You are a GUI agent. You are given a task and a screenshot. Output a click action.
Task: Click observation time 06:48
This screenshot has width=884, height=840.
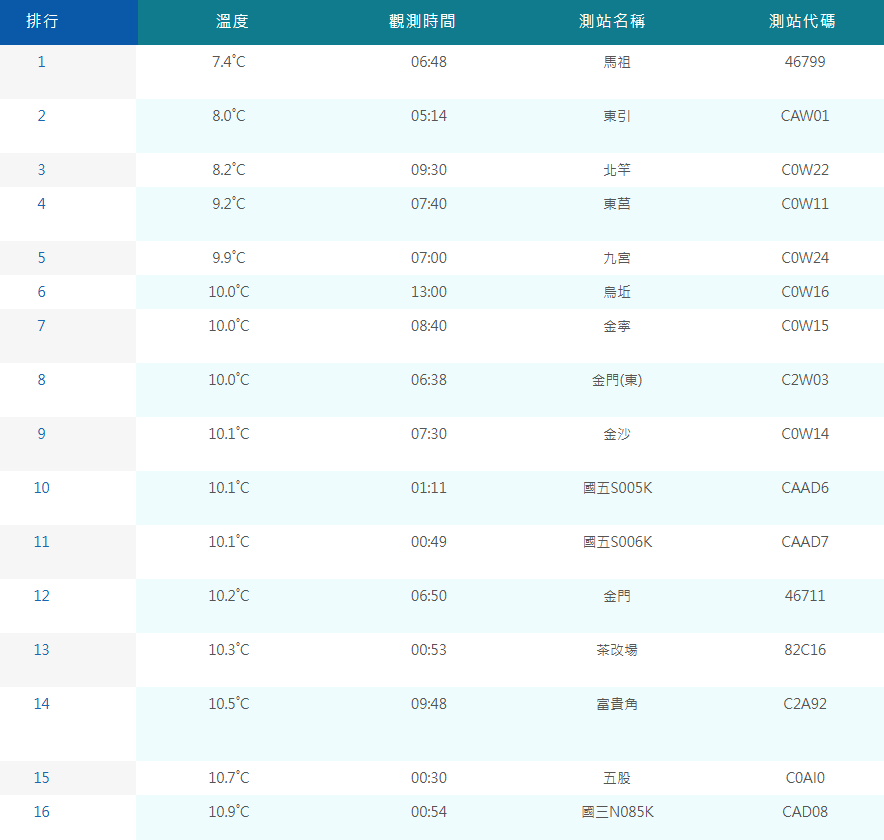(x=429, y=61)
